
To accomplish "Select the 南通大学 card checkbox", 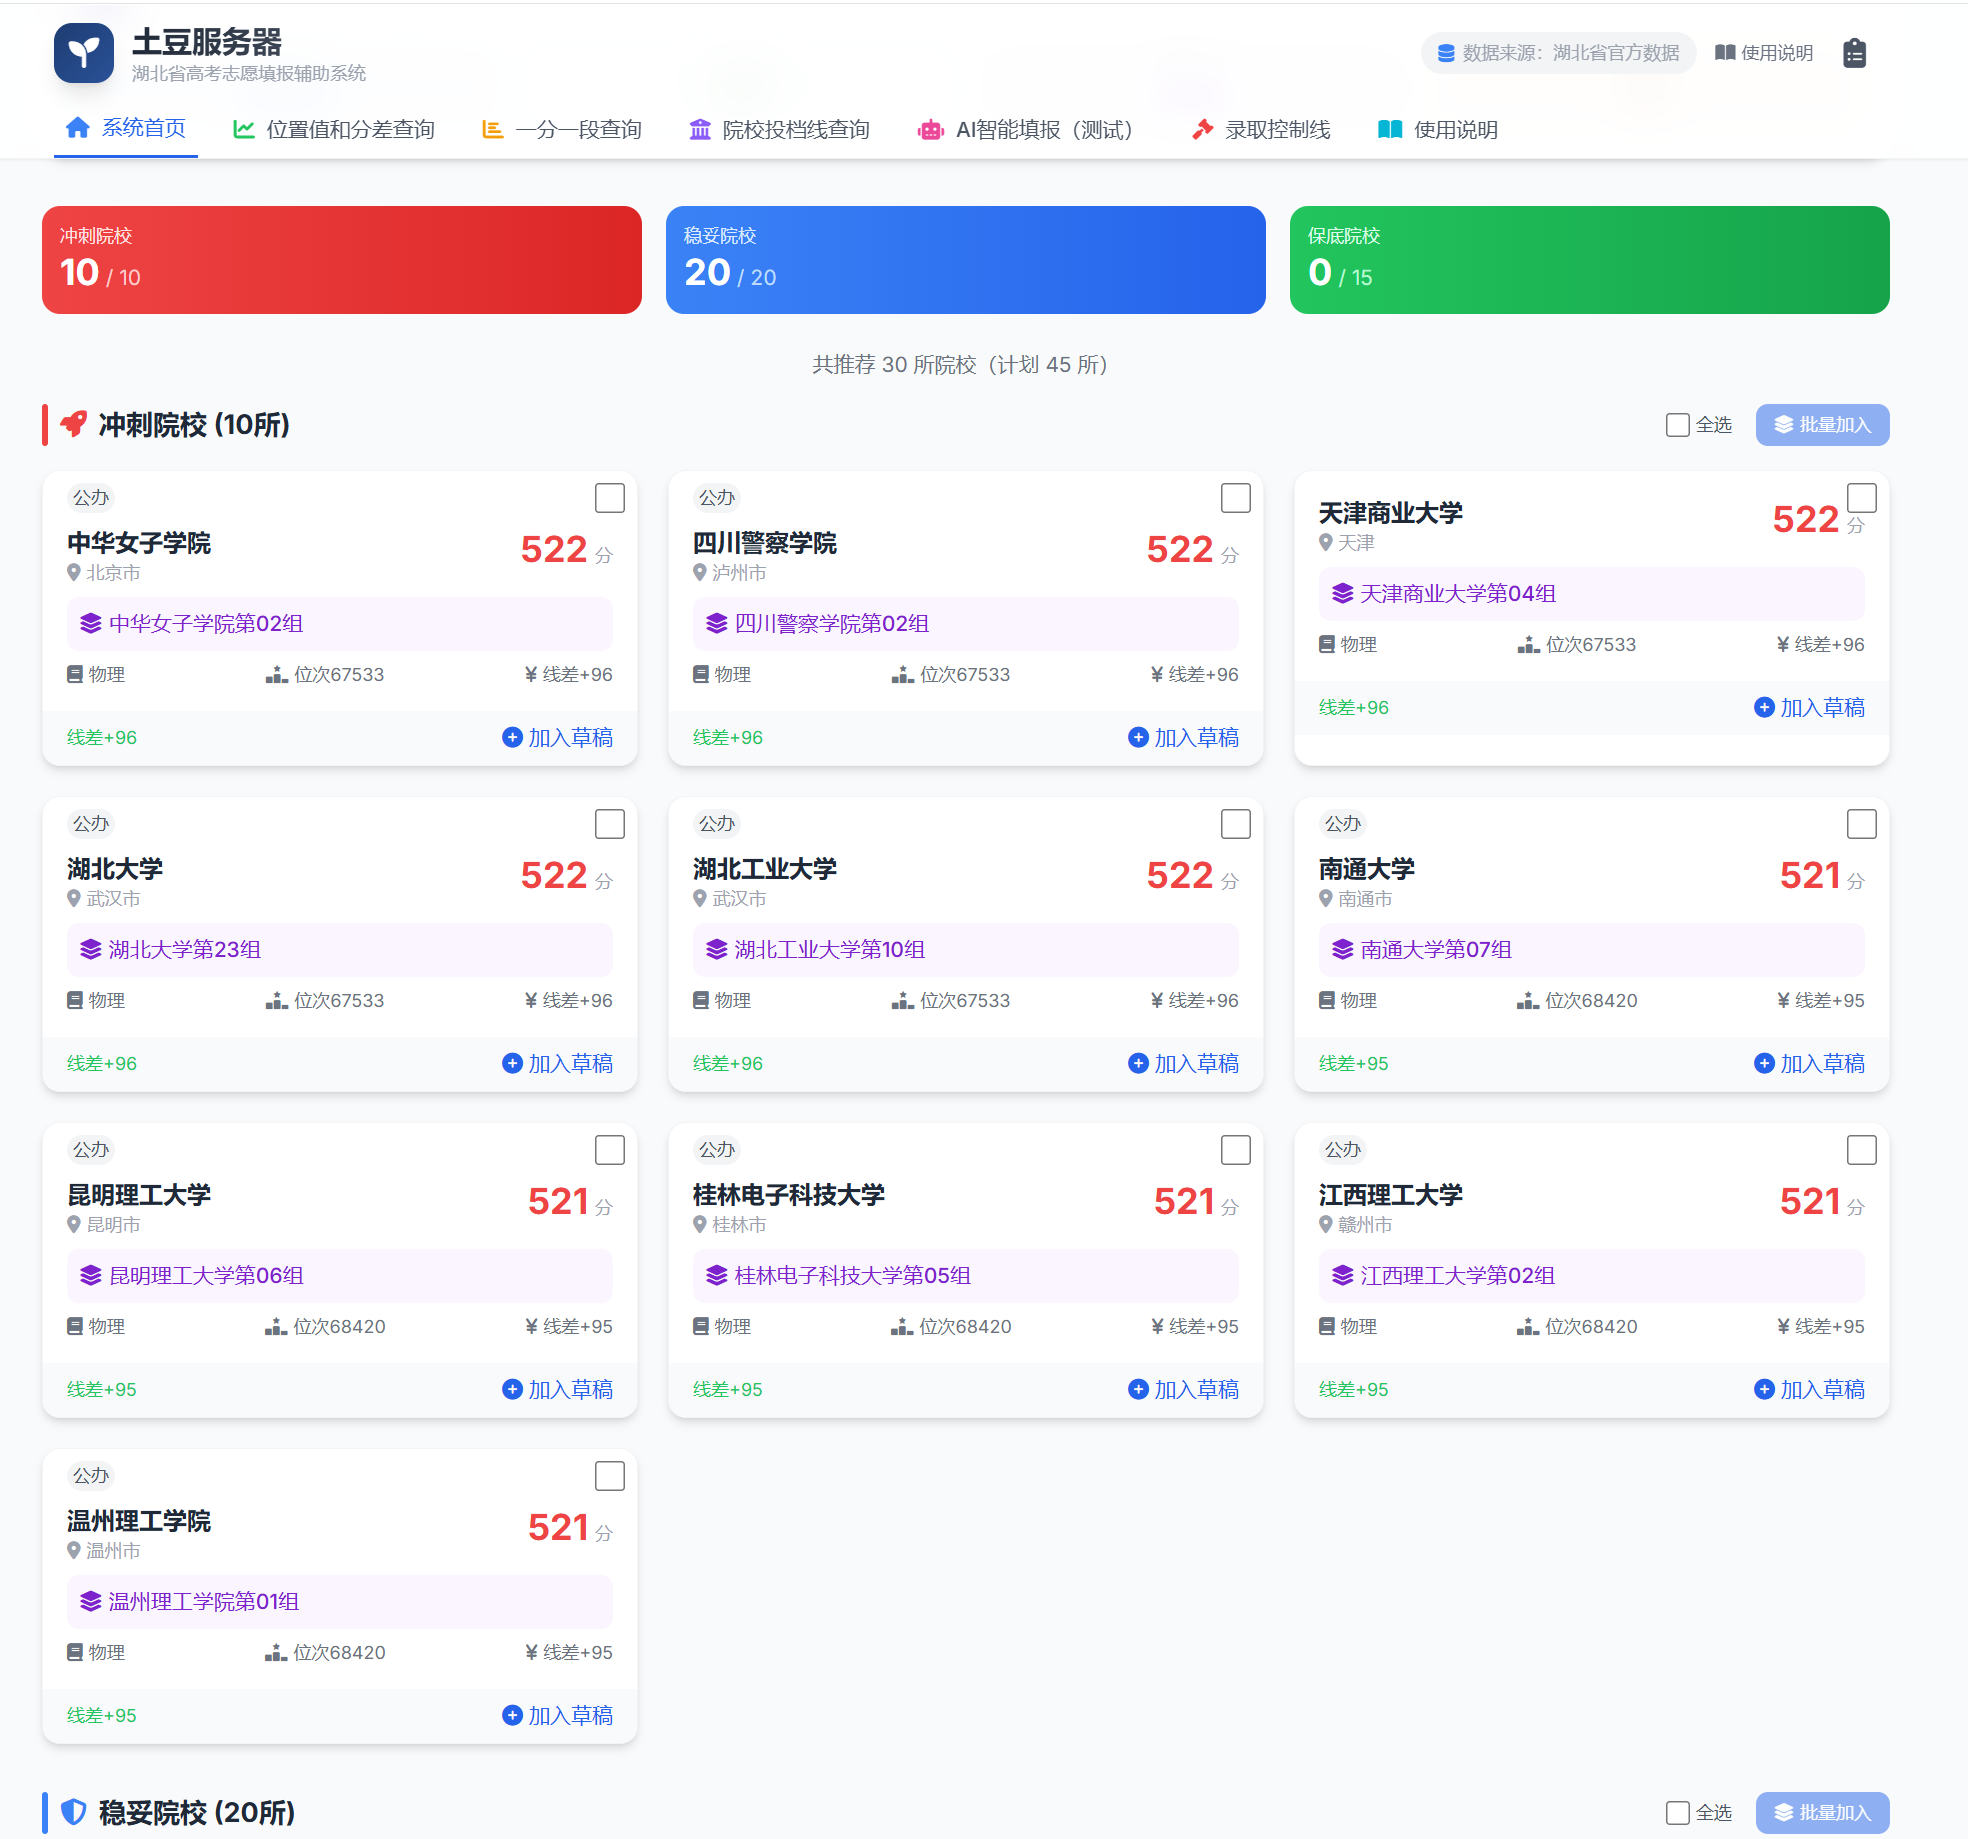I will (1862, 824).
